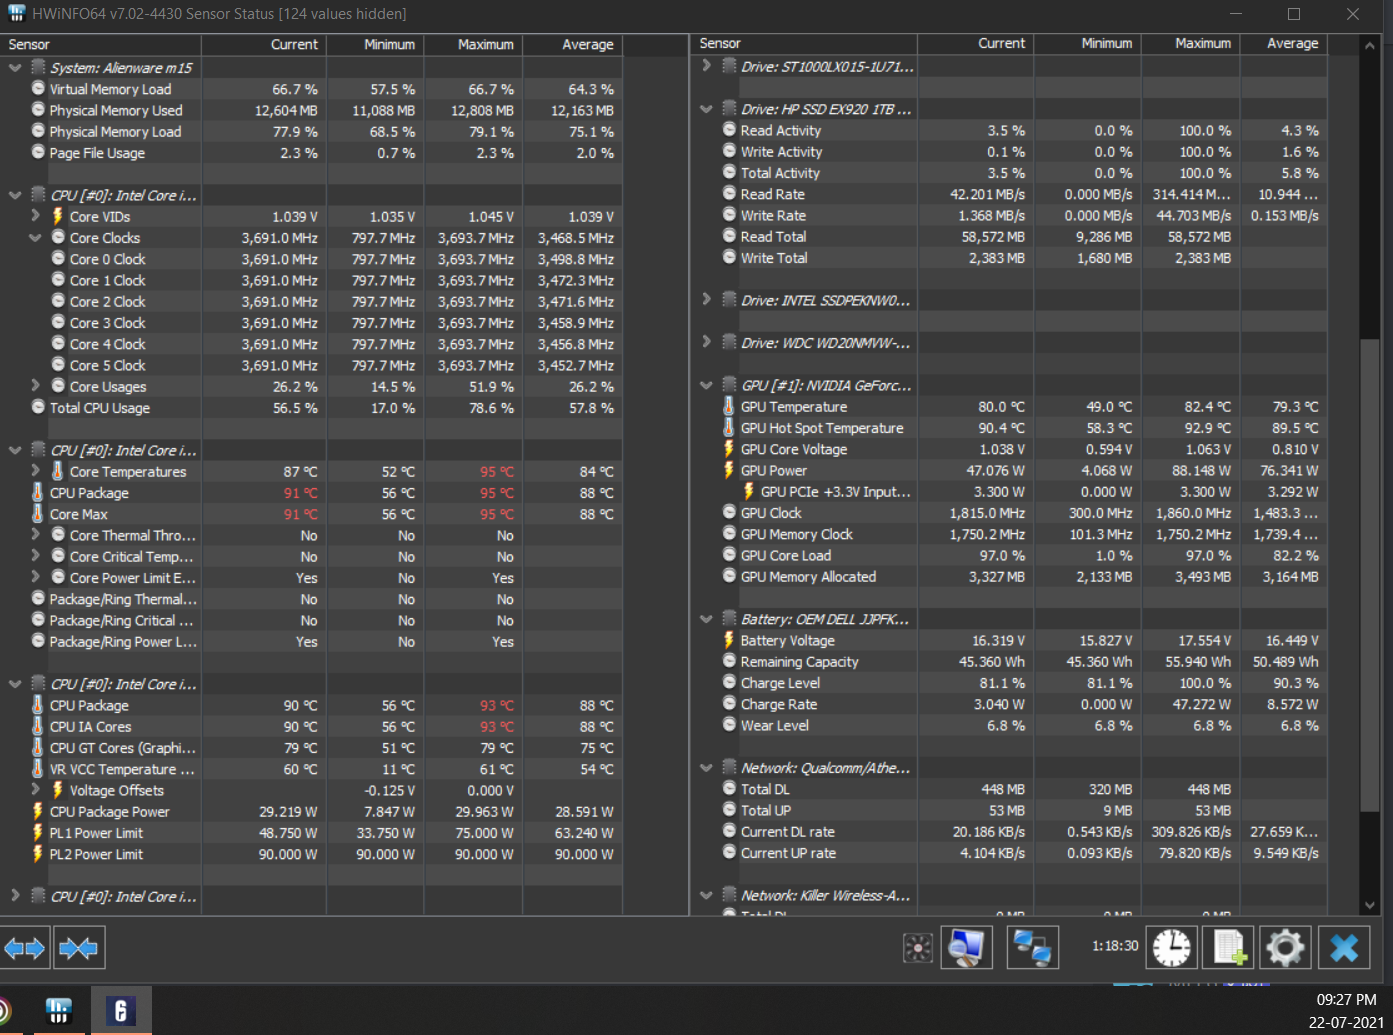
Task: Click the left Maximum column header
Action: (x=473, y=44)
